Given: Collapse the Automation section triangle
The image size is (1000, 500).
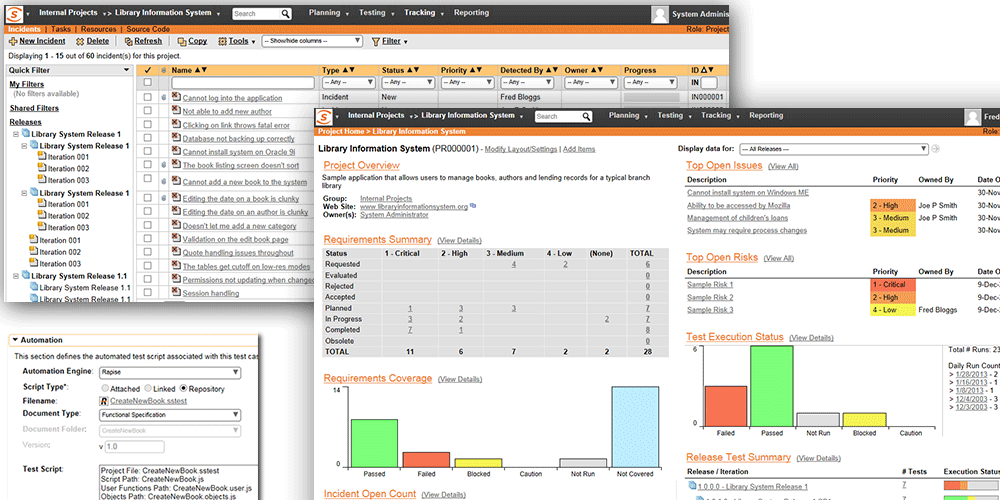Looking at the screenshot, I should pyautogui.click(x=15, y=341).
